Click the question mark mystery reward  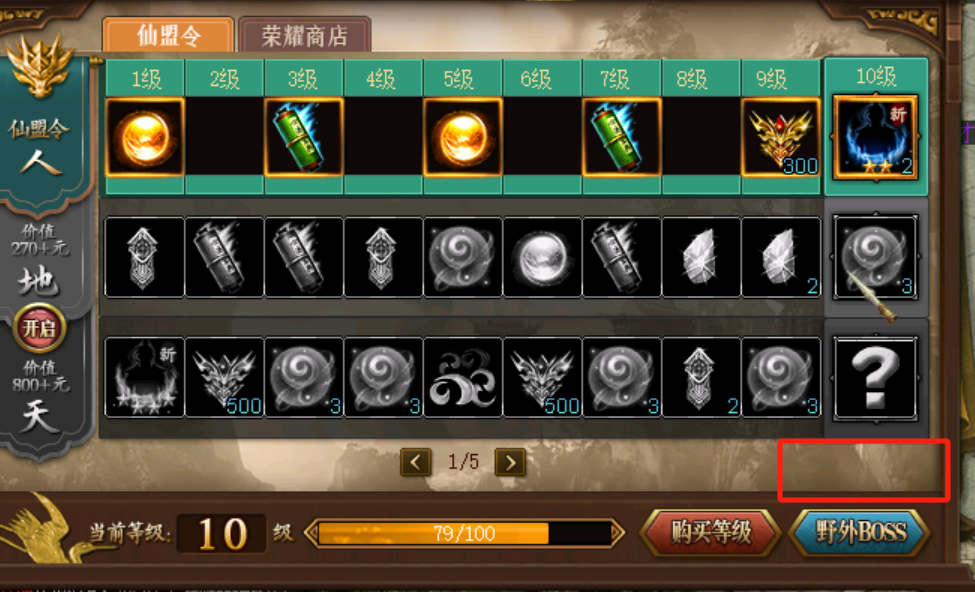[x=876, y=377]
